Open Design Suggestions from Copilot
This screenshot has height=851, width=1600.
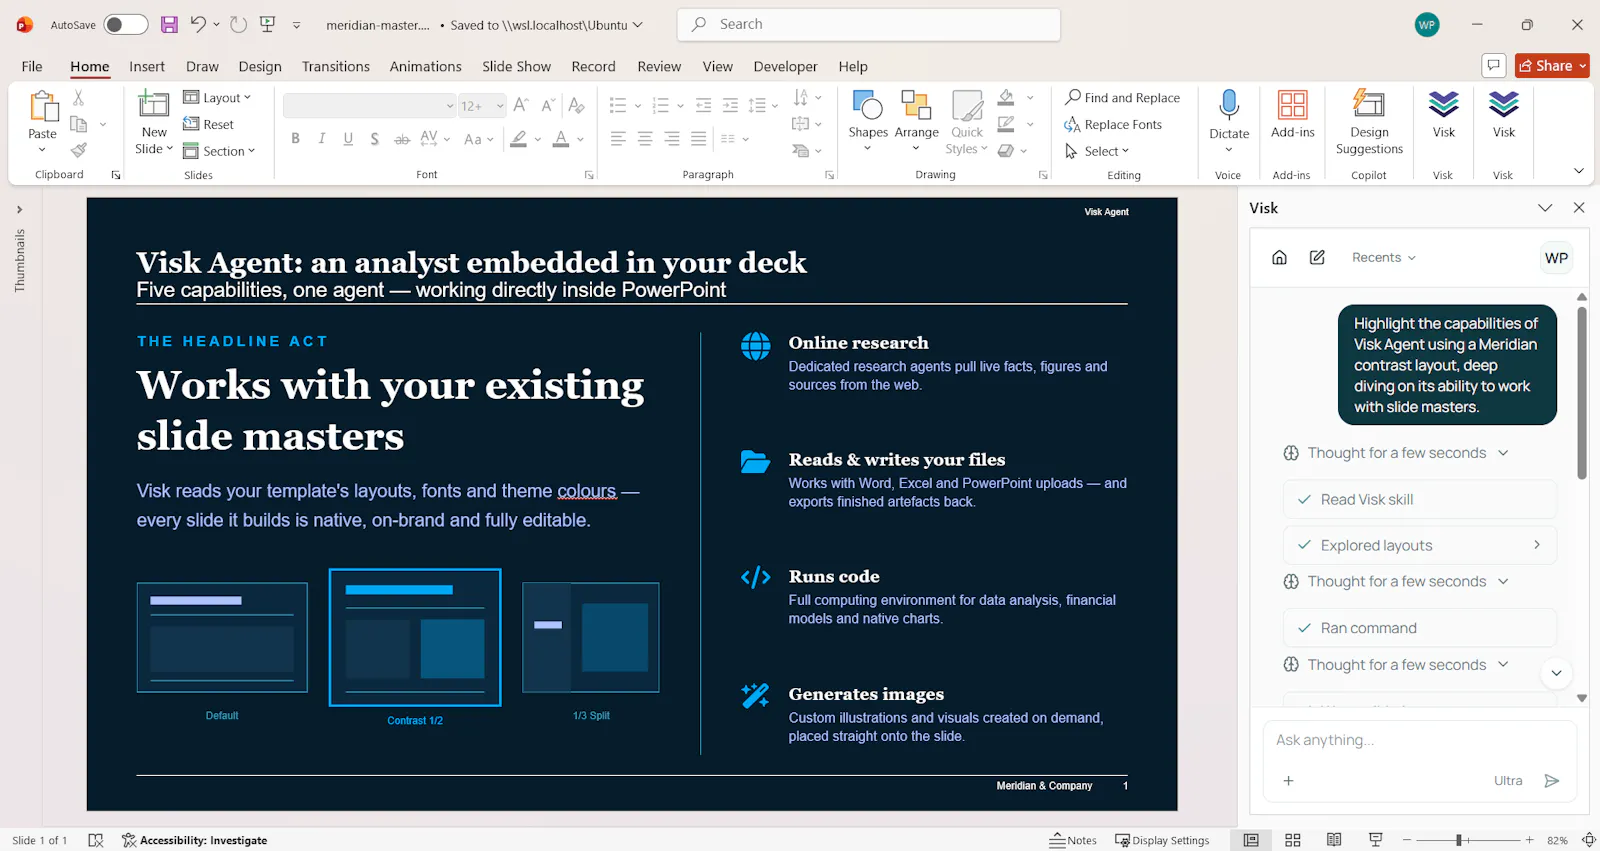point(1369,122)
